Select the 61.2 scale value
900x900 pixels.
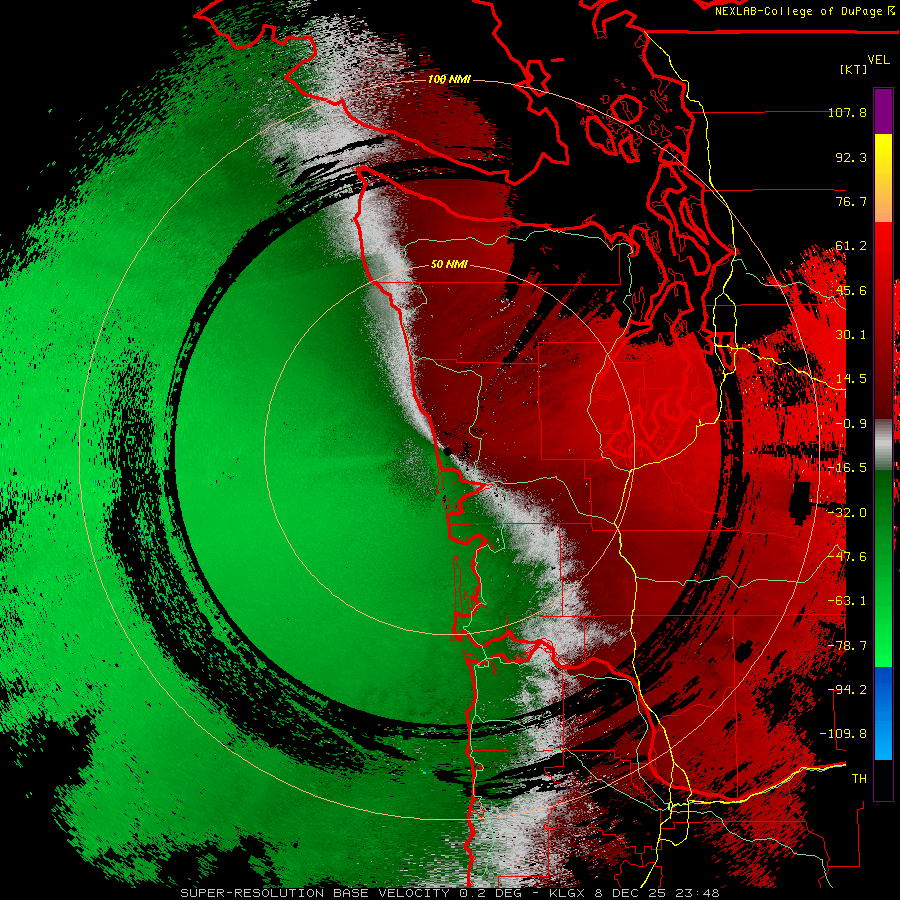(x=851, y=246)
